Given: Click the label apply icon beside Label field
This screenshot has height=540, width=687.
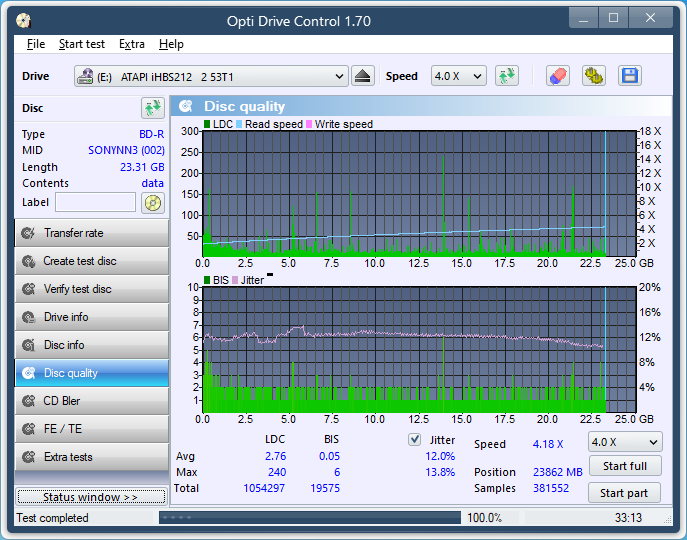Looking at the screenshot, I should click(x=152, y=203).
